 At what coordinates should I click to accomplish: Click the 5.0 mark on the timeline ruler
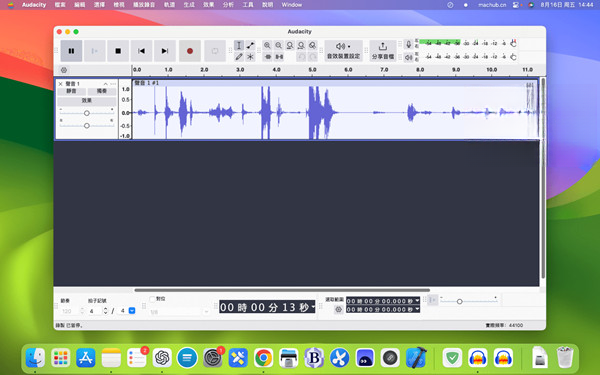pyautogui.click(x=312, y=70)
